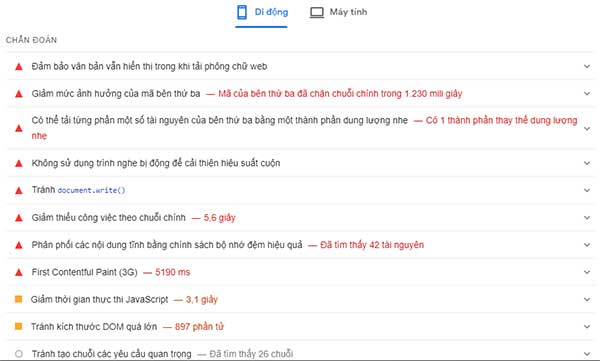This screenshot has width=600, height=361.
Task: Click red triangle beside lightweight component audit
Action: (18, 128)
